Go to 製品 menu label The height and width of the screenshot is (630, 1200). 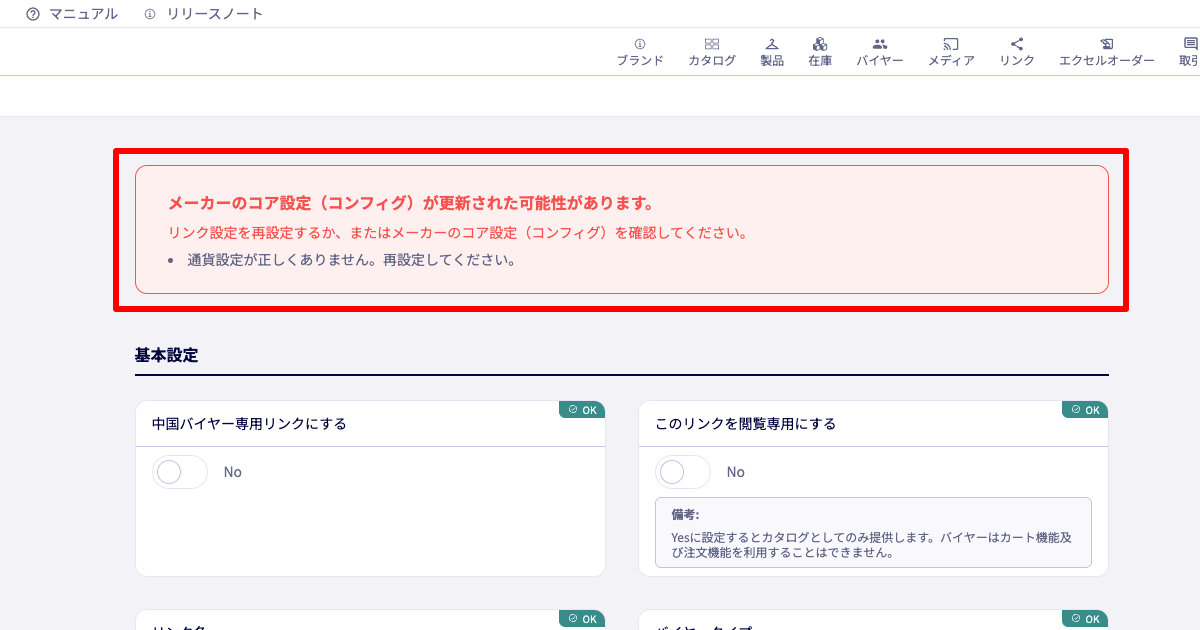coord(772,61)
